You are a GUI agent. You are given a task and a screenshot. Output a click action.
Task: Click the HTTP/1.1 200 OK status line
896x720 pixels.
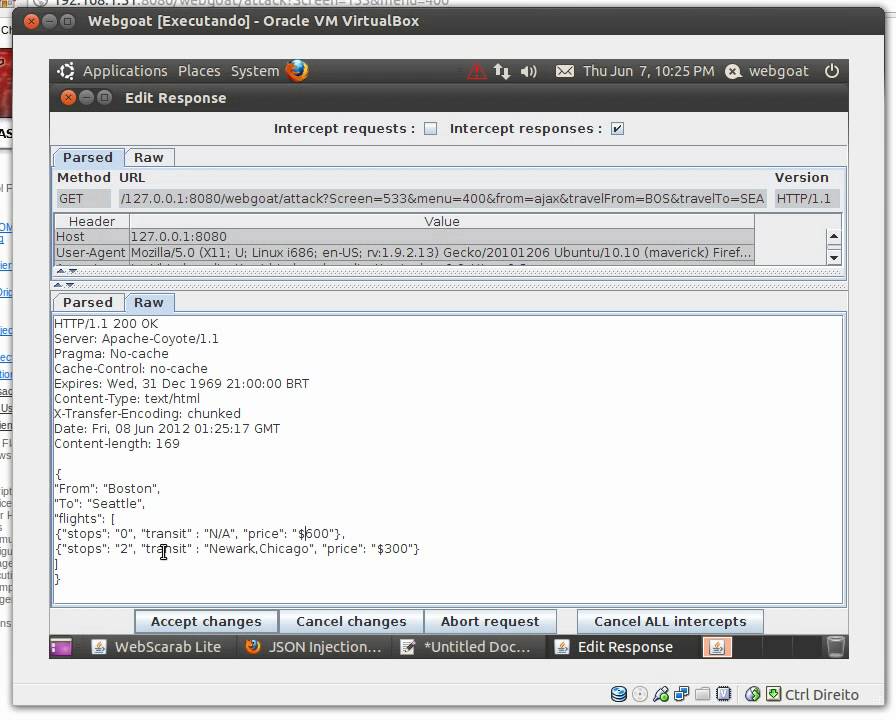[x=106, y=324]
